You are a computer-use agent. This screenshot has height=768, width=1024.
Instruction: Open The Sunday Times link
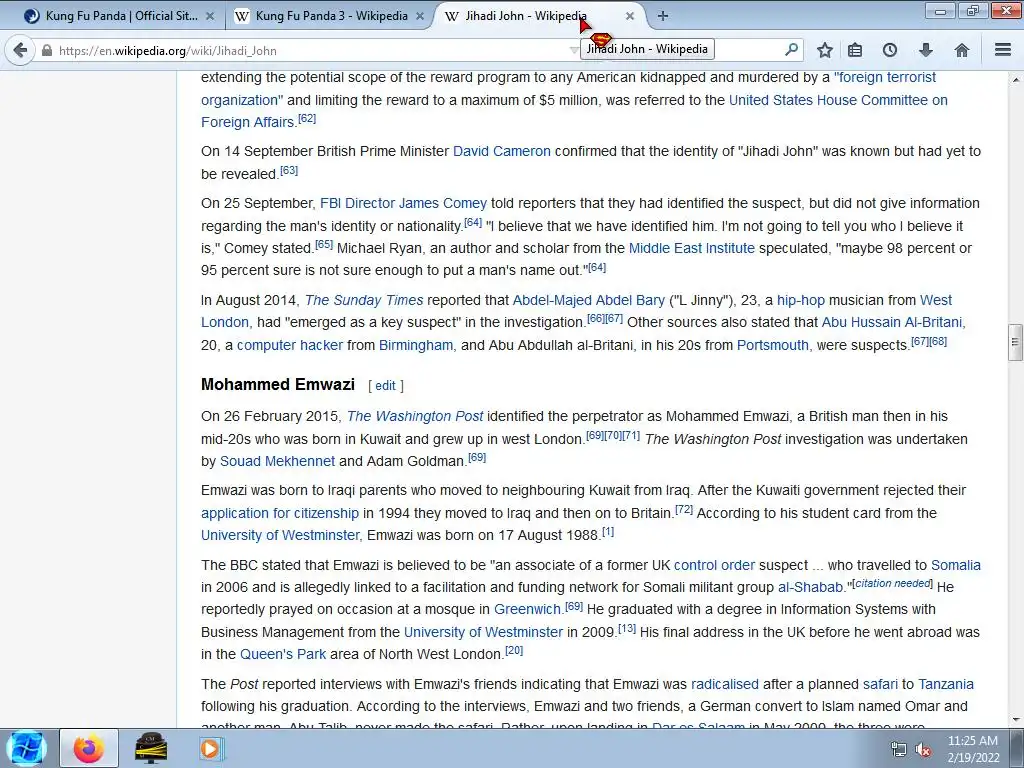tap(364, 300)
